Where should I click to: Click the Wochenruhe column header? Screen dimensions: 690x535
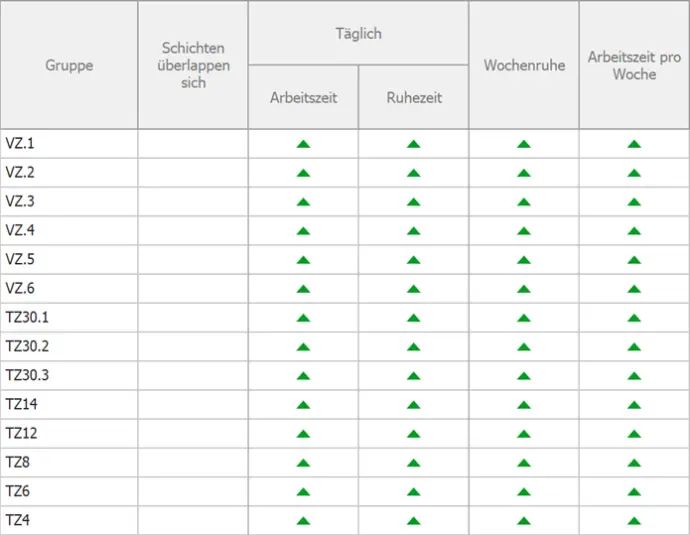click(524, 65)
